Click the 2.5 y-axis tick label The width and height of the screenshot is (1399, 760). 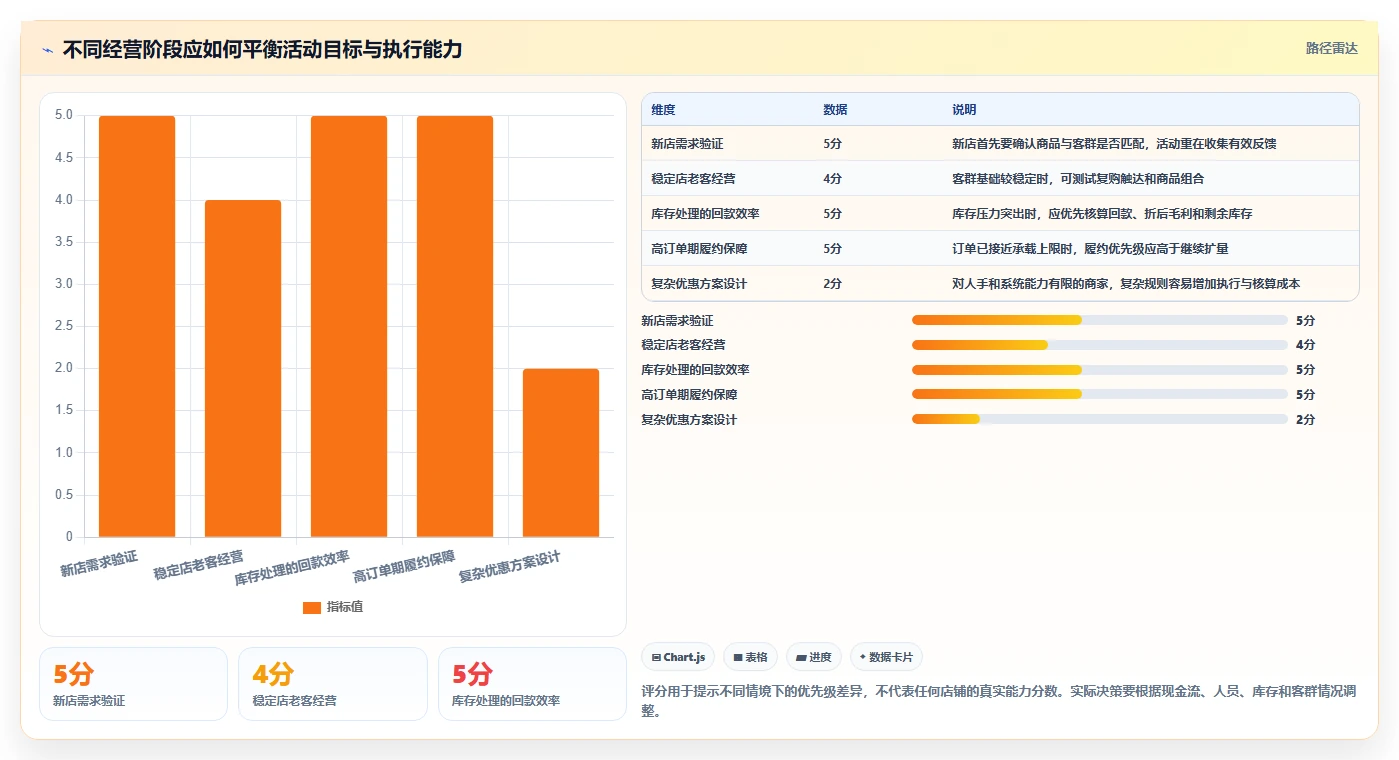(x=64, y=326)
